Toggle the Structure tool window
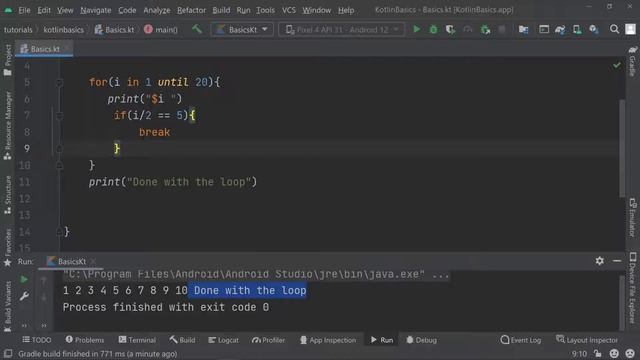Screen dimensions: 640x360 8,195
